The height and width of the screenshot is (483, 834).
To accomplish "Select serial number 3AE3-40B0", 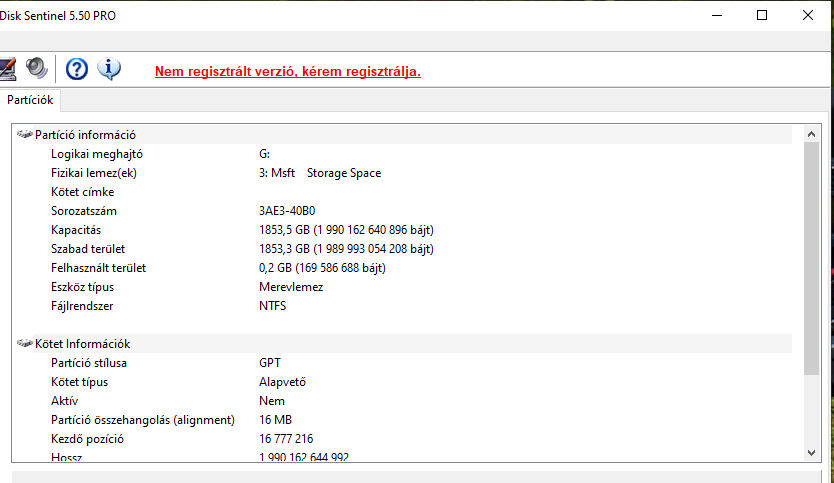I will tap(287, 211).
